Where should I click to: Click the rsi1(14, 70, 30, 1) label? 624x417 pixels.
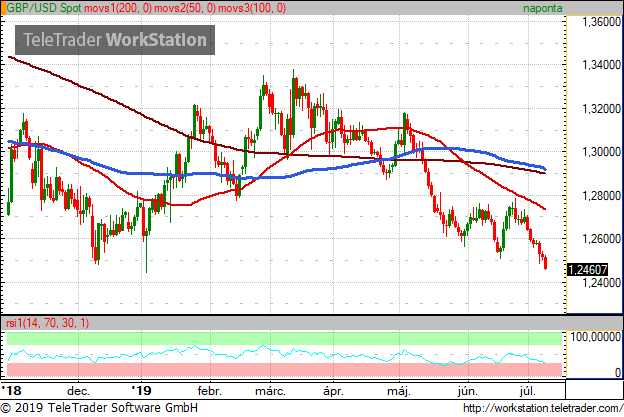(x=47, y=323)
